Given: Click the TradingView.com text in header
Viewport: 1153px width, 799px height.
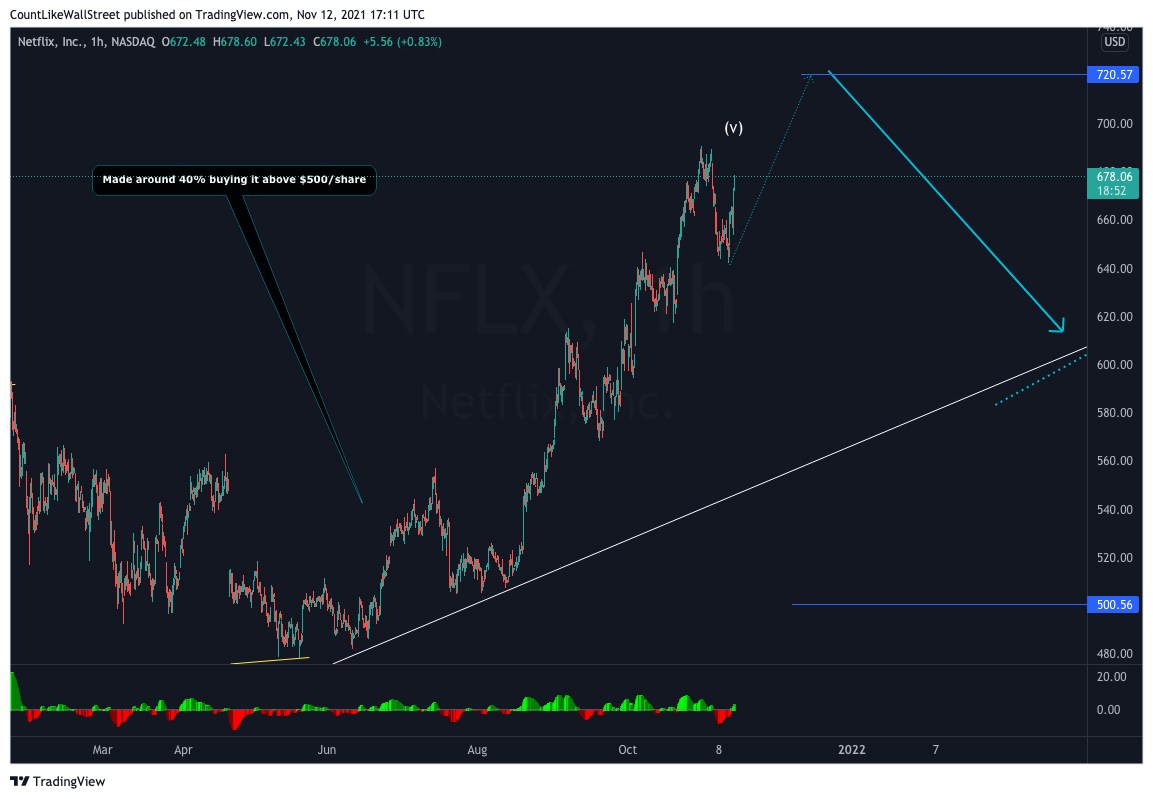Looking at the screenshot, I should coord(241,15).
